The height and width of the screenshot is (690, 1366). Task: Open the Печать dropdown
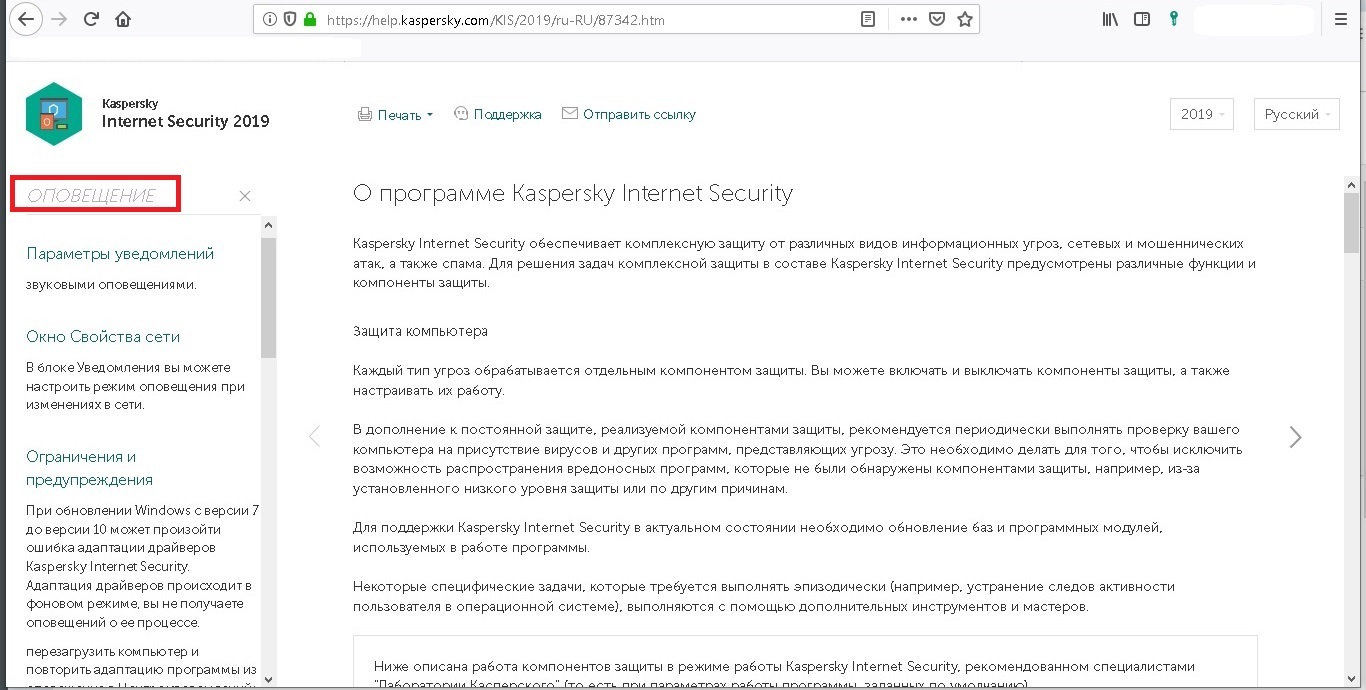(396, 115)
